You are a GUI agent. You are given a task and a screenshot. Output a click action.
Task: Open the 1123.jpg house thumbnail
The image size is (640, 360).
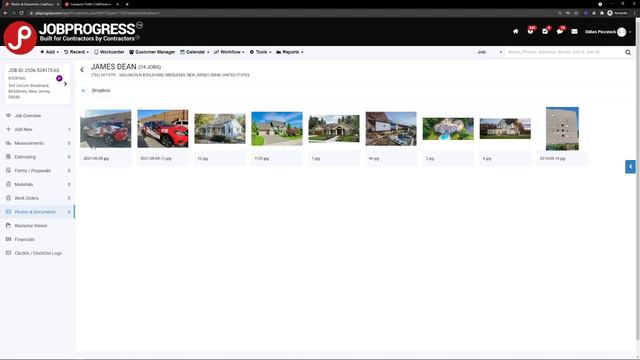277,129
